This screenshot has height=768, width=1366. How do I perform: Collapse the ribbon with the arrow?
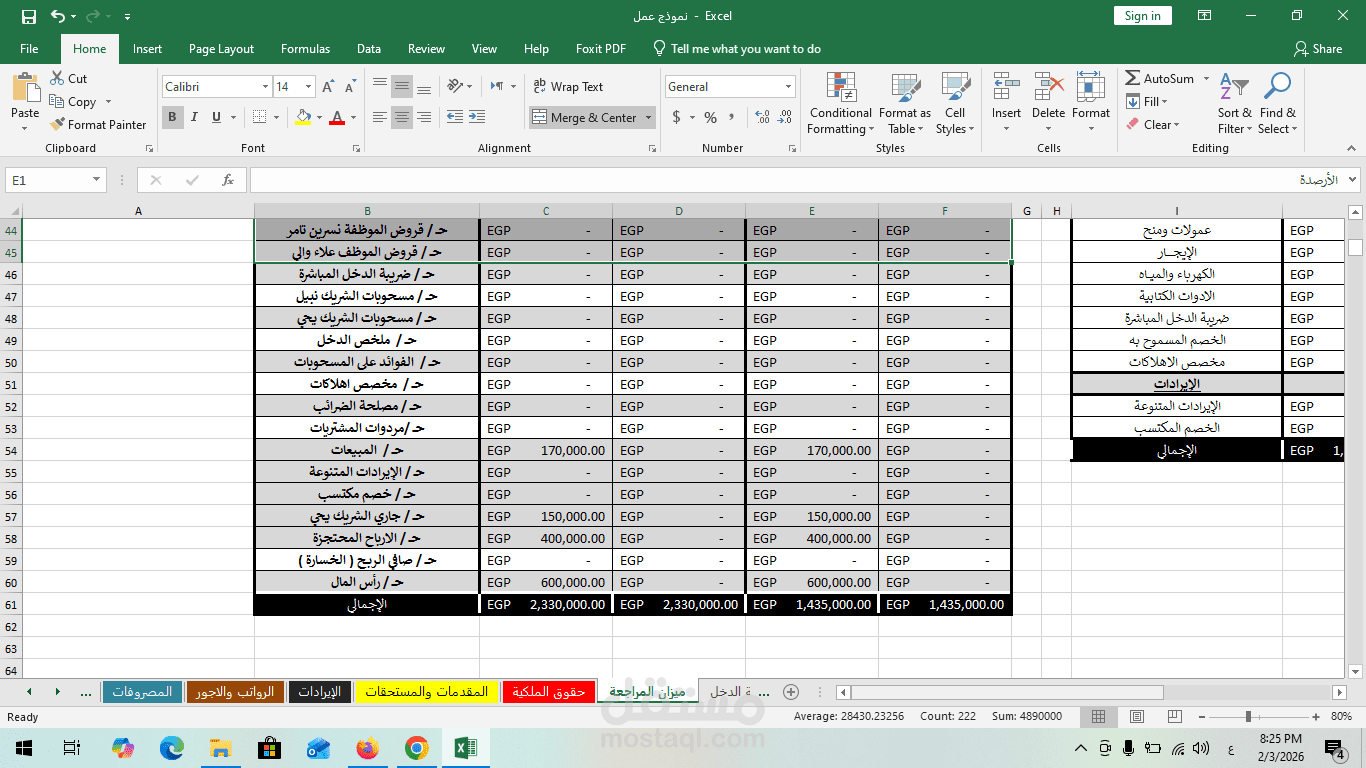pyautogui.click(x=1353, y=149)
